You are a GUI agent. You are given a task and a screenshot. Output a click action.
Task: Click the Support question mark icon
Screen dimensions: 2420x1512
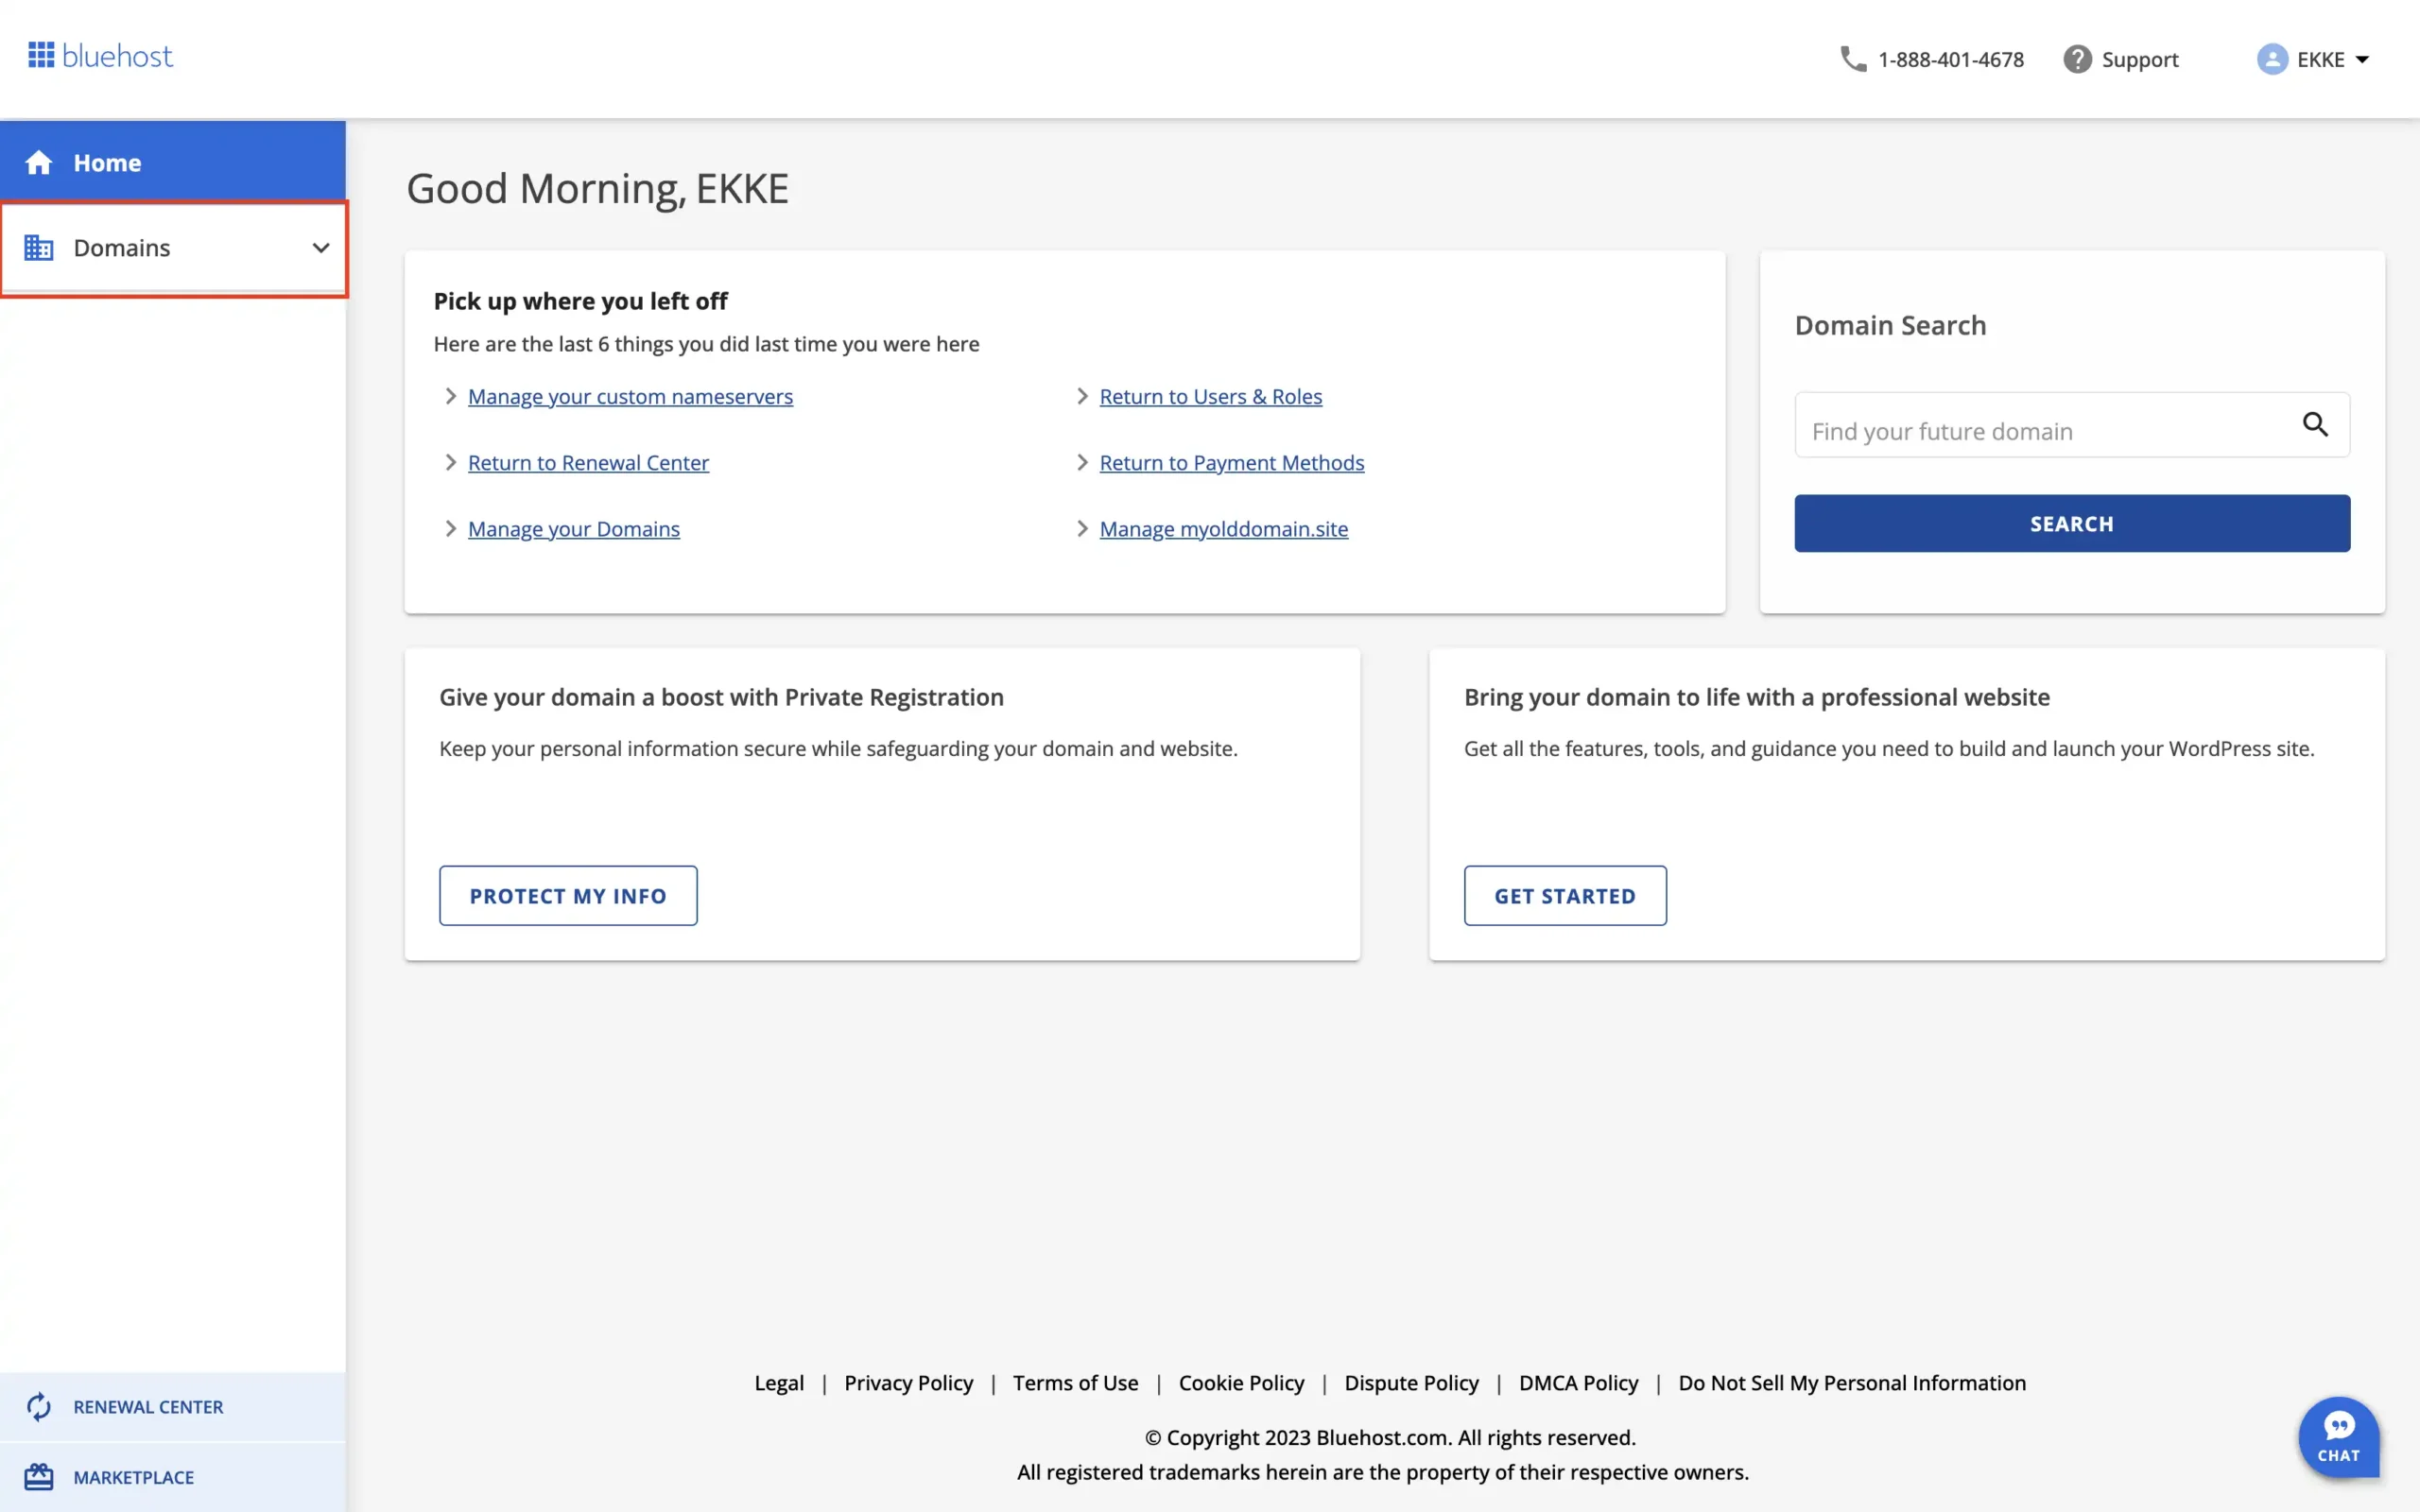click(x=2077, y=59)
